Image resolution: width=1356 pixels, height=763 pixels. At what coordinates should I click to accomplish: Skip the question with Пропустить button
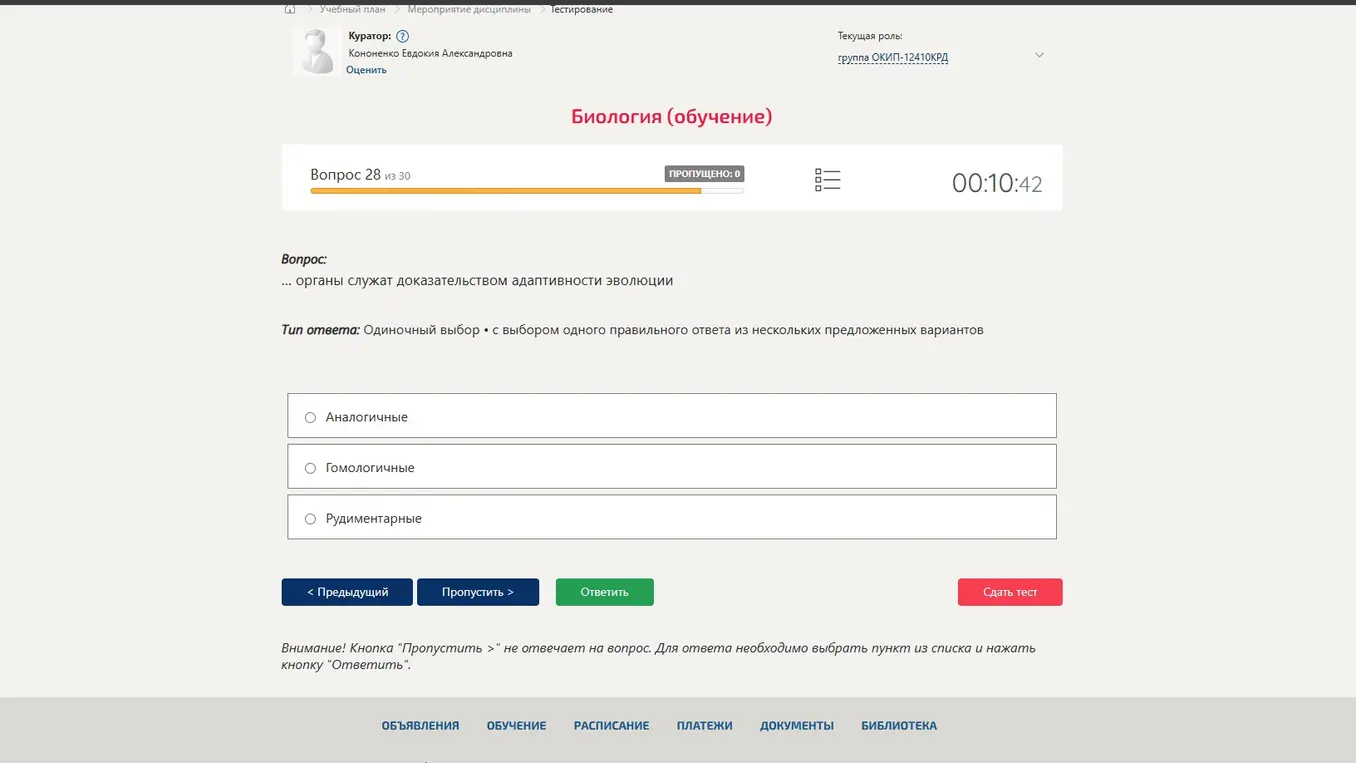coord(478,592)
